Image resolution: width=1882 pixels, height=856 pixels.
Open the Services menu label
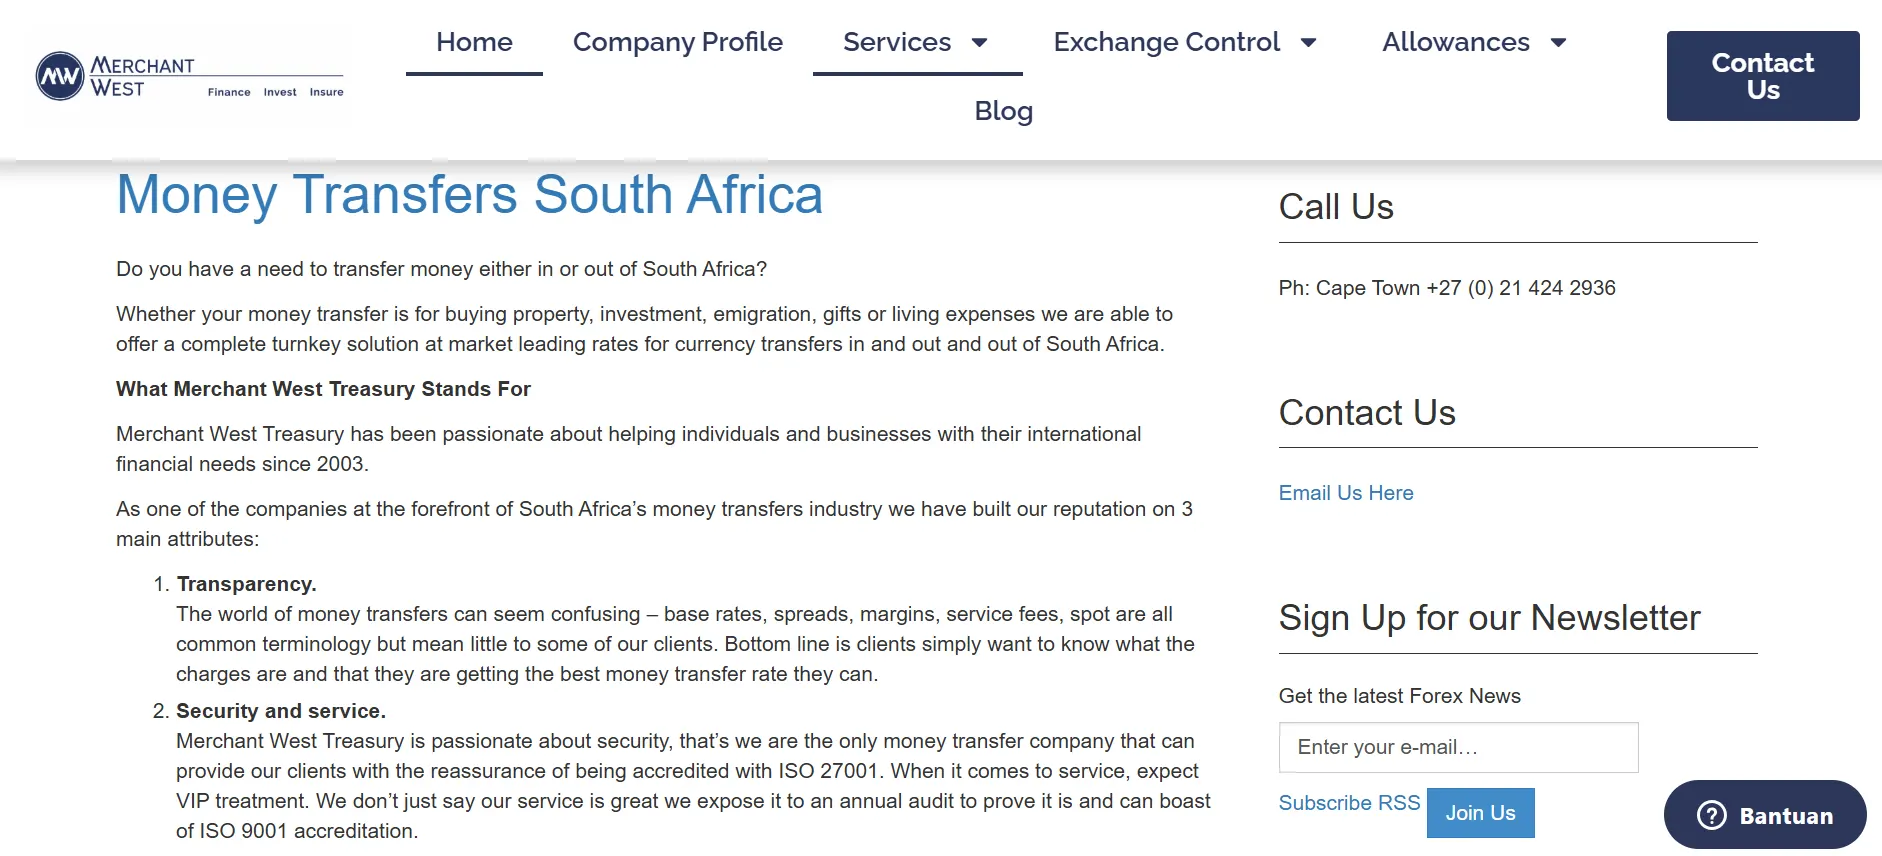pos(897,42)
